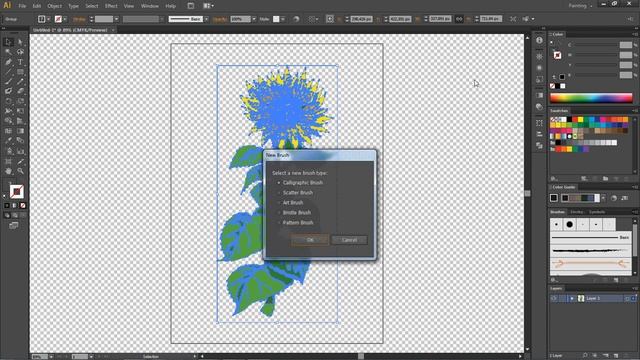Open Swatch Libraries menu icon
640x360 pixels.
[554, 178]
